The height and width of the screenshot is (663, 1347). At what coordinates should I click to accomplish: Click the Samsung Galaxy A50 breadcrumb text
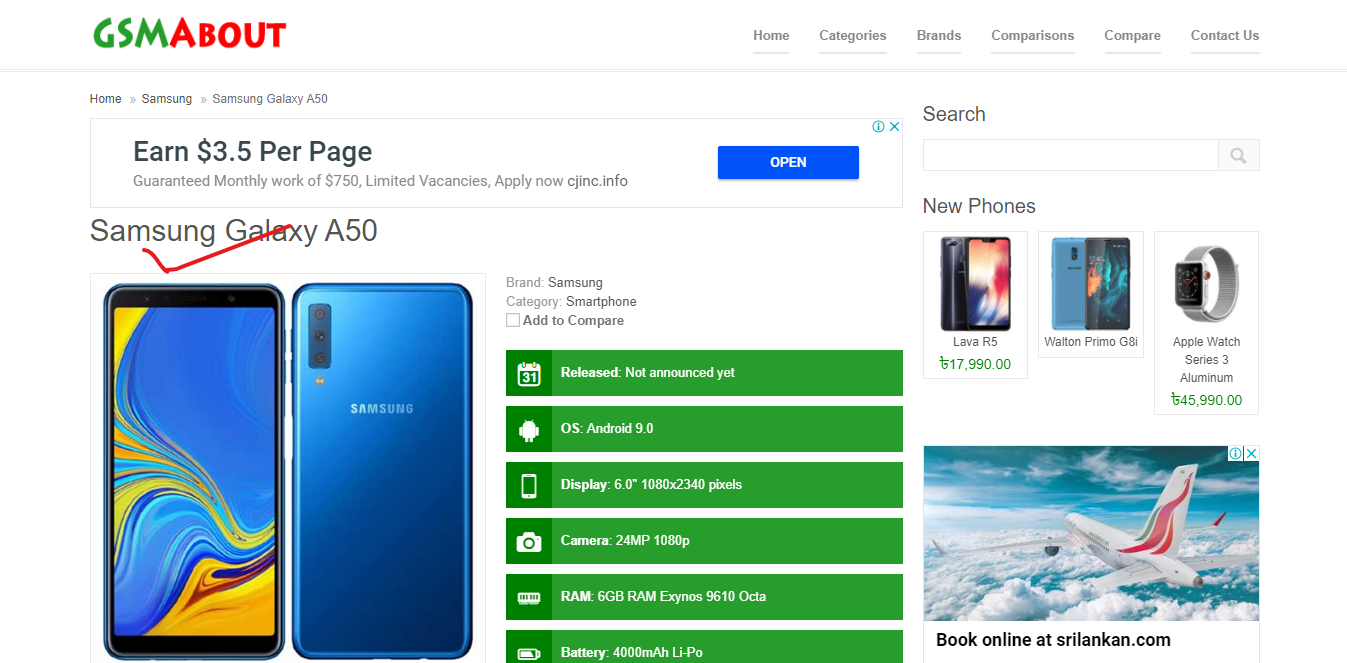[270, 99]
